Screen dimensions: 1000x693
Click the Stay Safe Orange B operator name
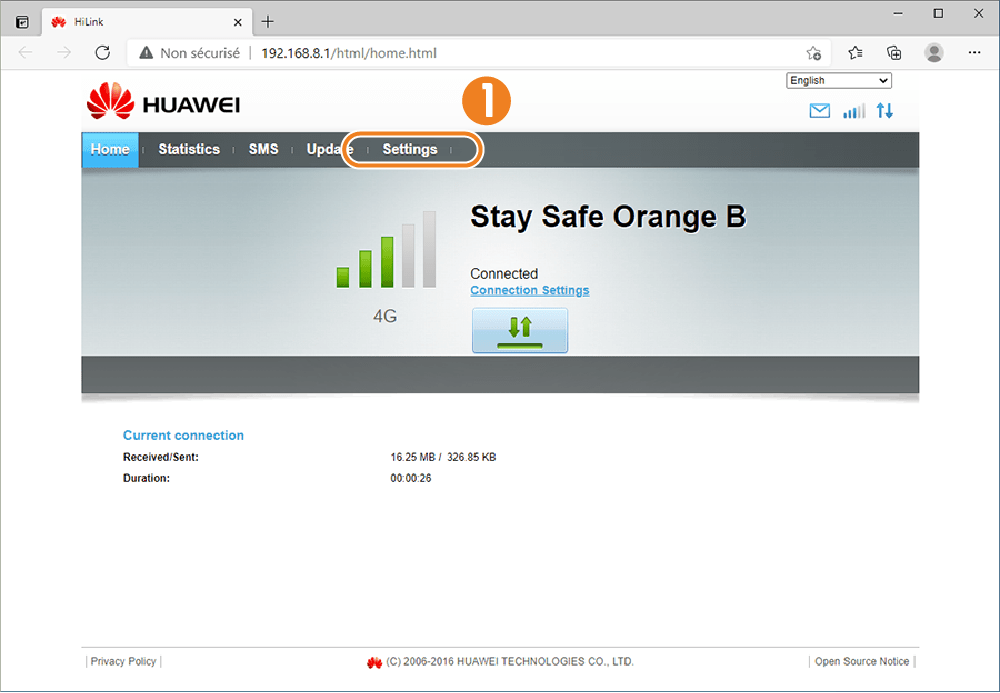(608, 217)
